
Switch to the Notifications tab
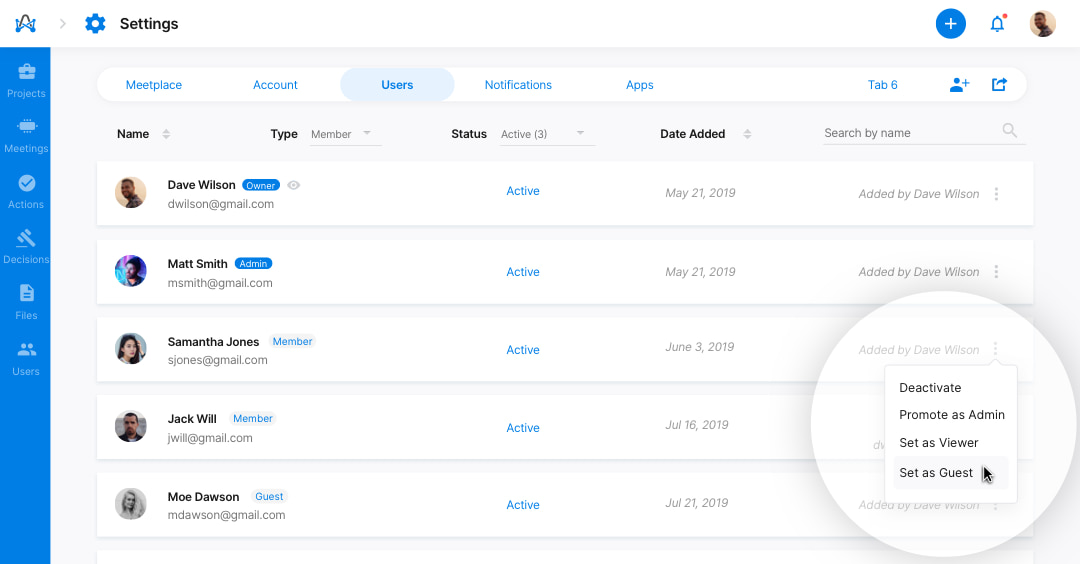[518, 85]
